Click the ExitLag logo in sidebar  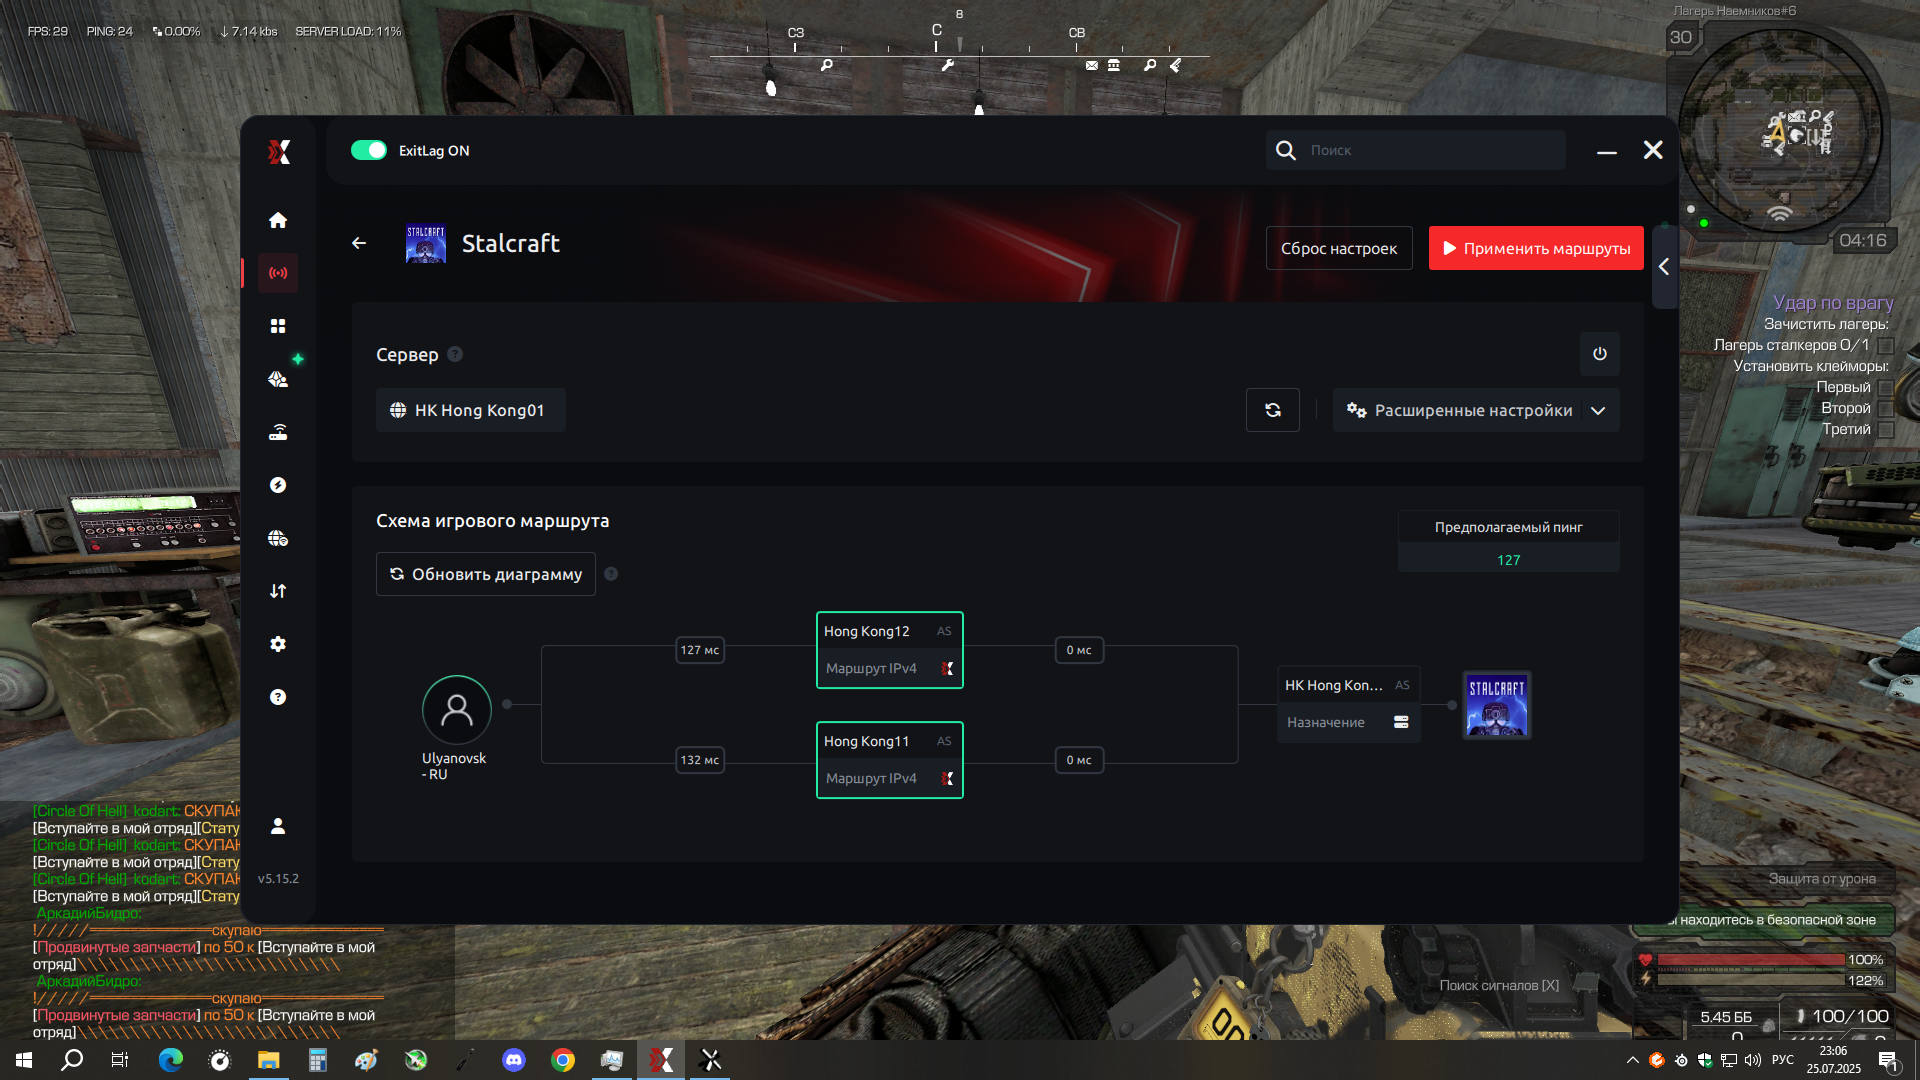tap(279, 151)
